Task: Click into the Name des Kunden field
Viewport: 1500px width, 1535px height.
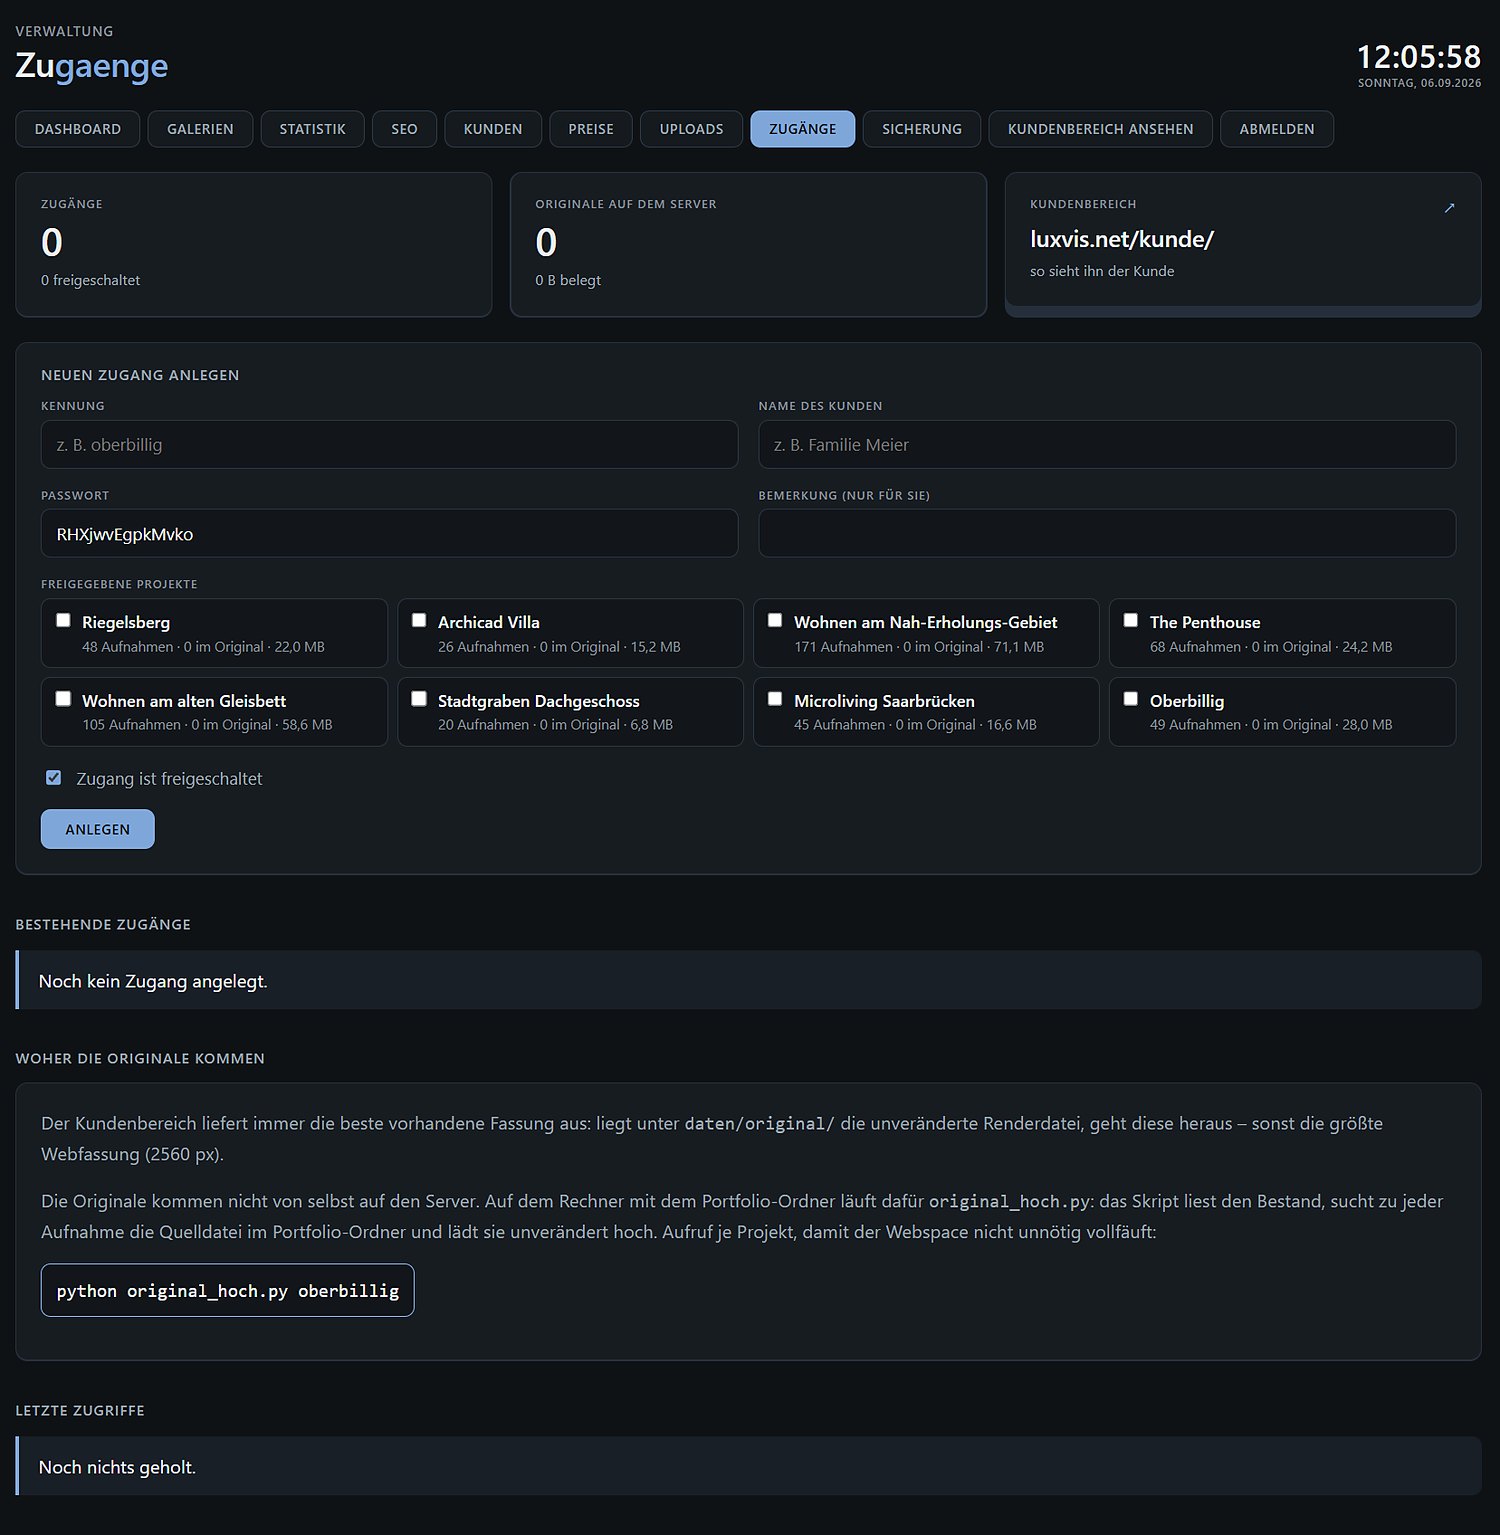Action: click(x=1107, y=444)
